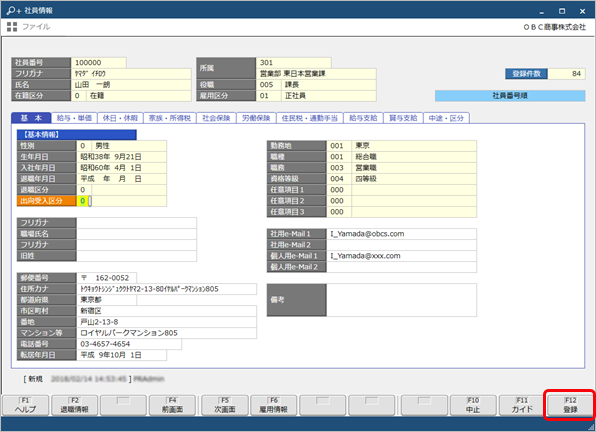The width and height of the screenshot is (596, 432).
Task: Click the 電話番号 input field
Action: click(129, 344)
